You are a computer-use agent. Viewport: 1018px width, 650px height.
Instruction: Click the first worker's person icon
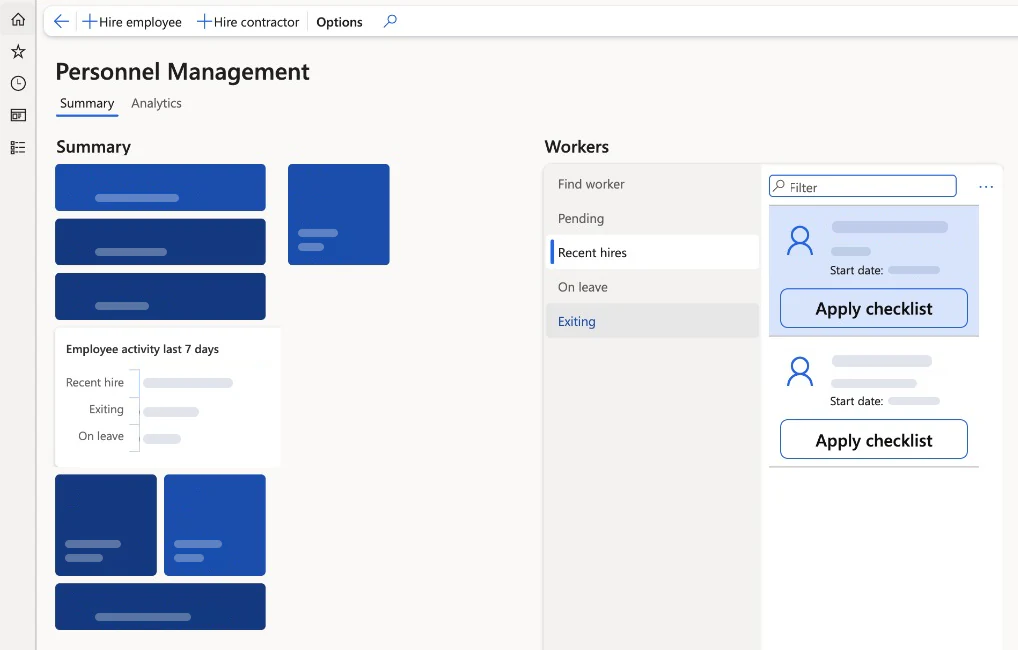pos(800,241)
